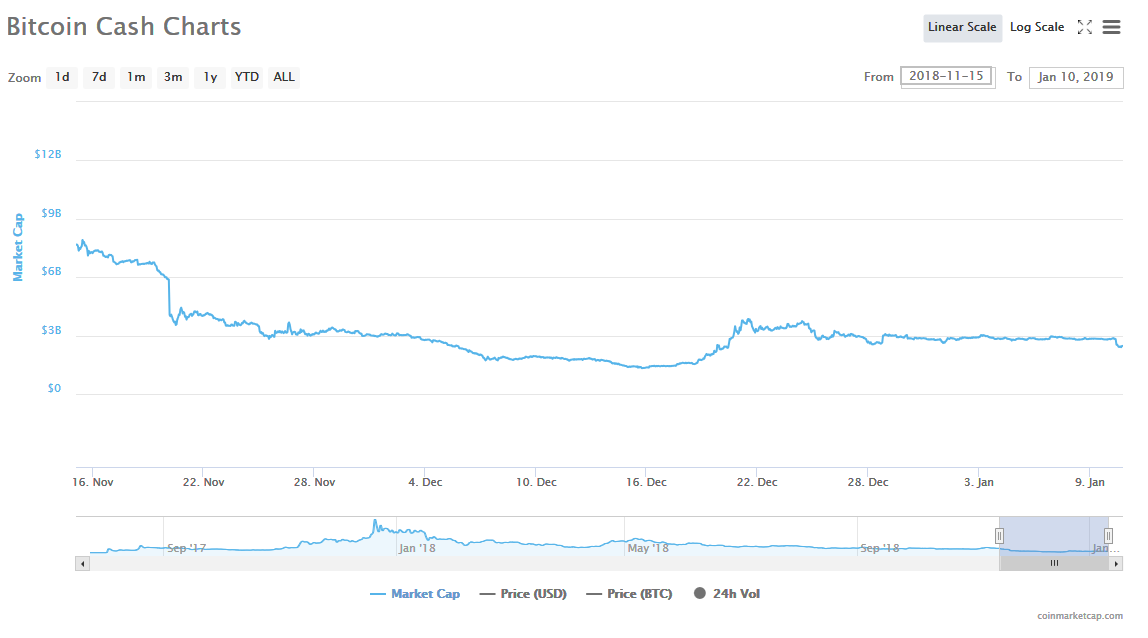Click the 9. Jan axis label
This screenshot has height=638, width=1148.
(1090, 482)
